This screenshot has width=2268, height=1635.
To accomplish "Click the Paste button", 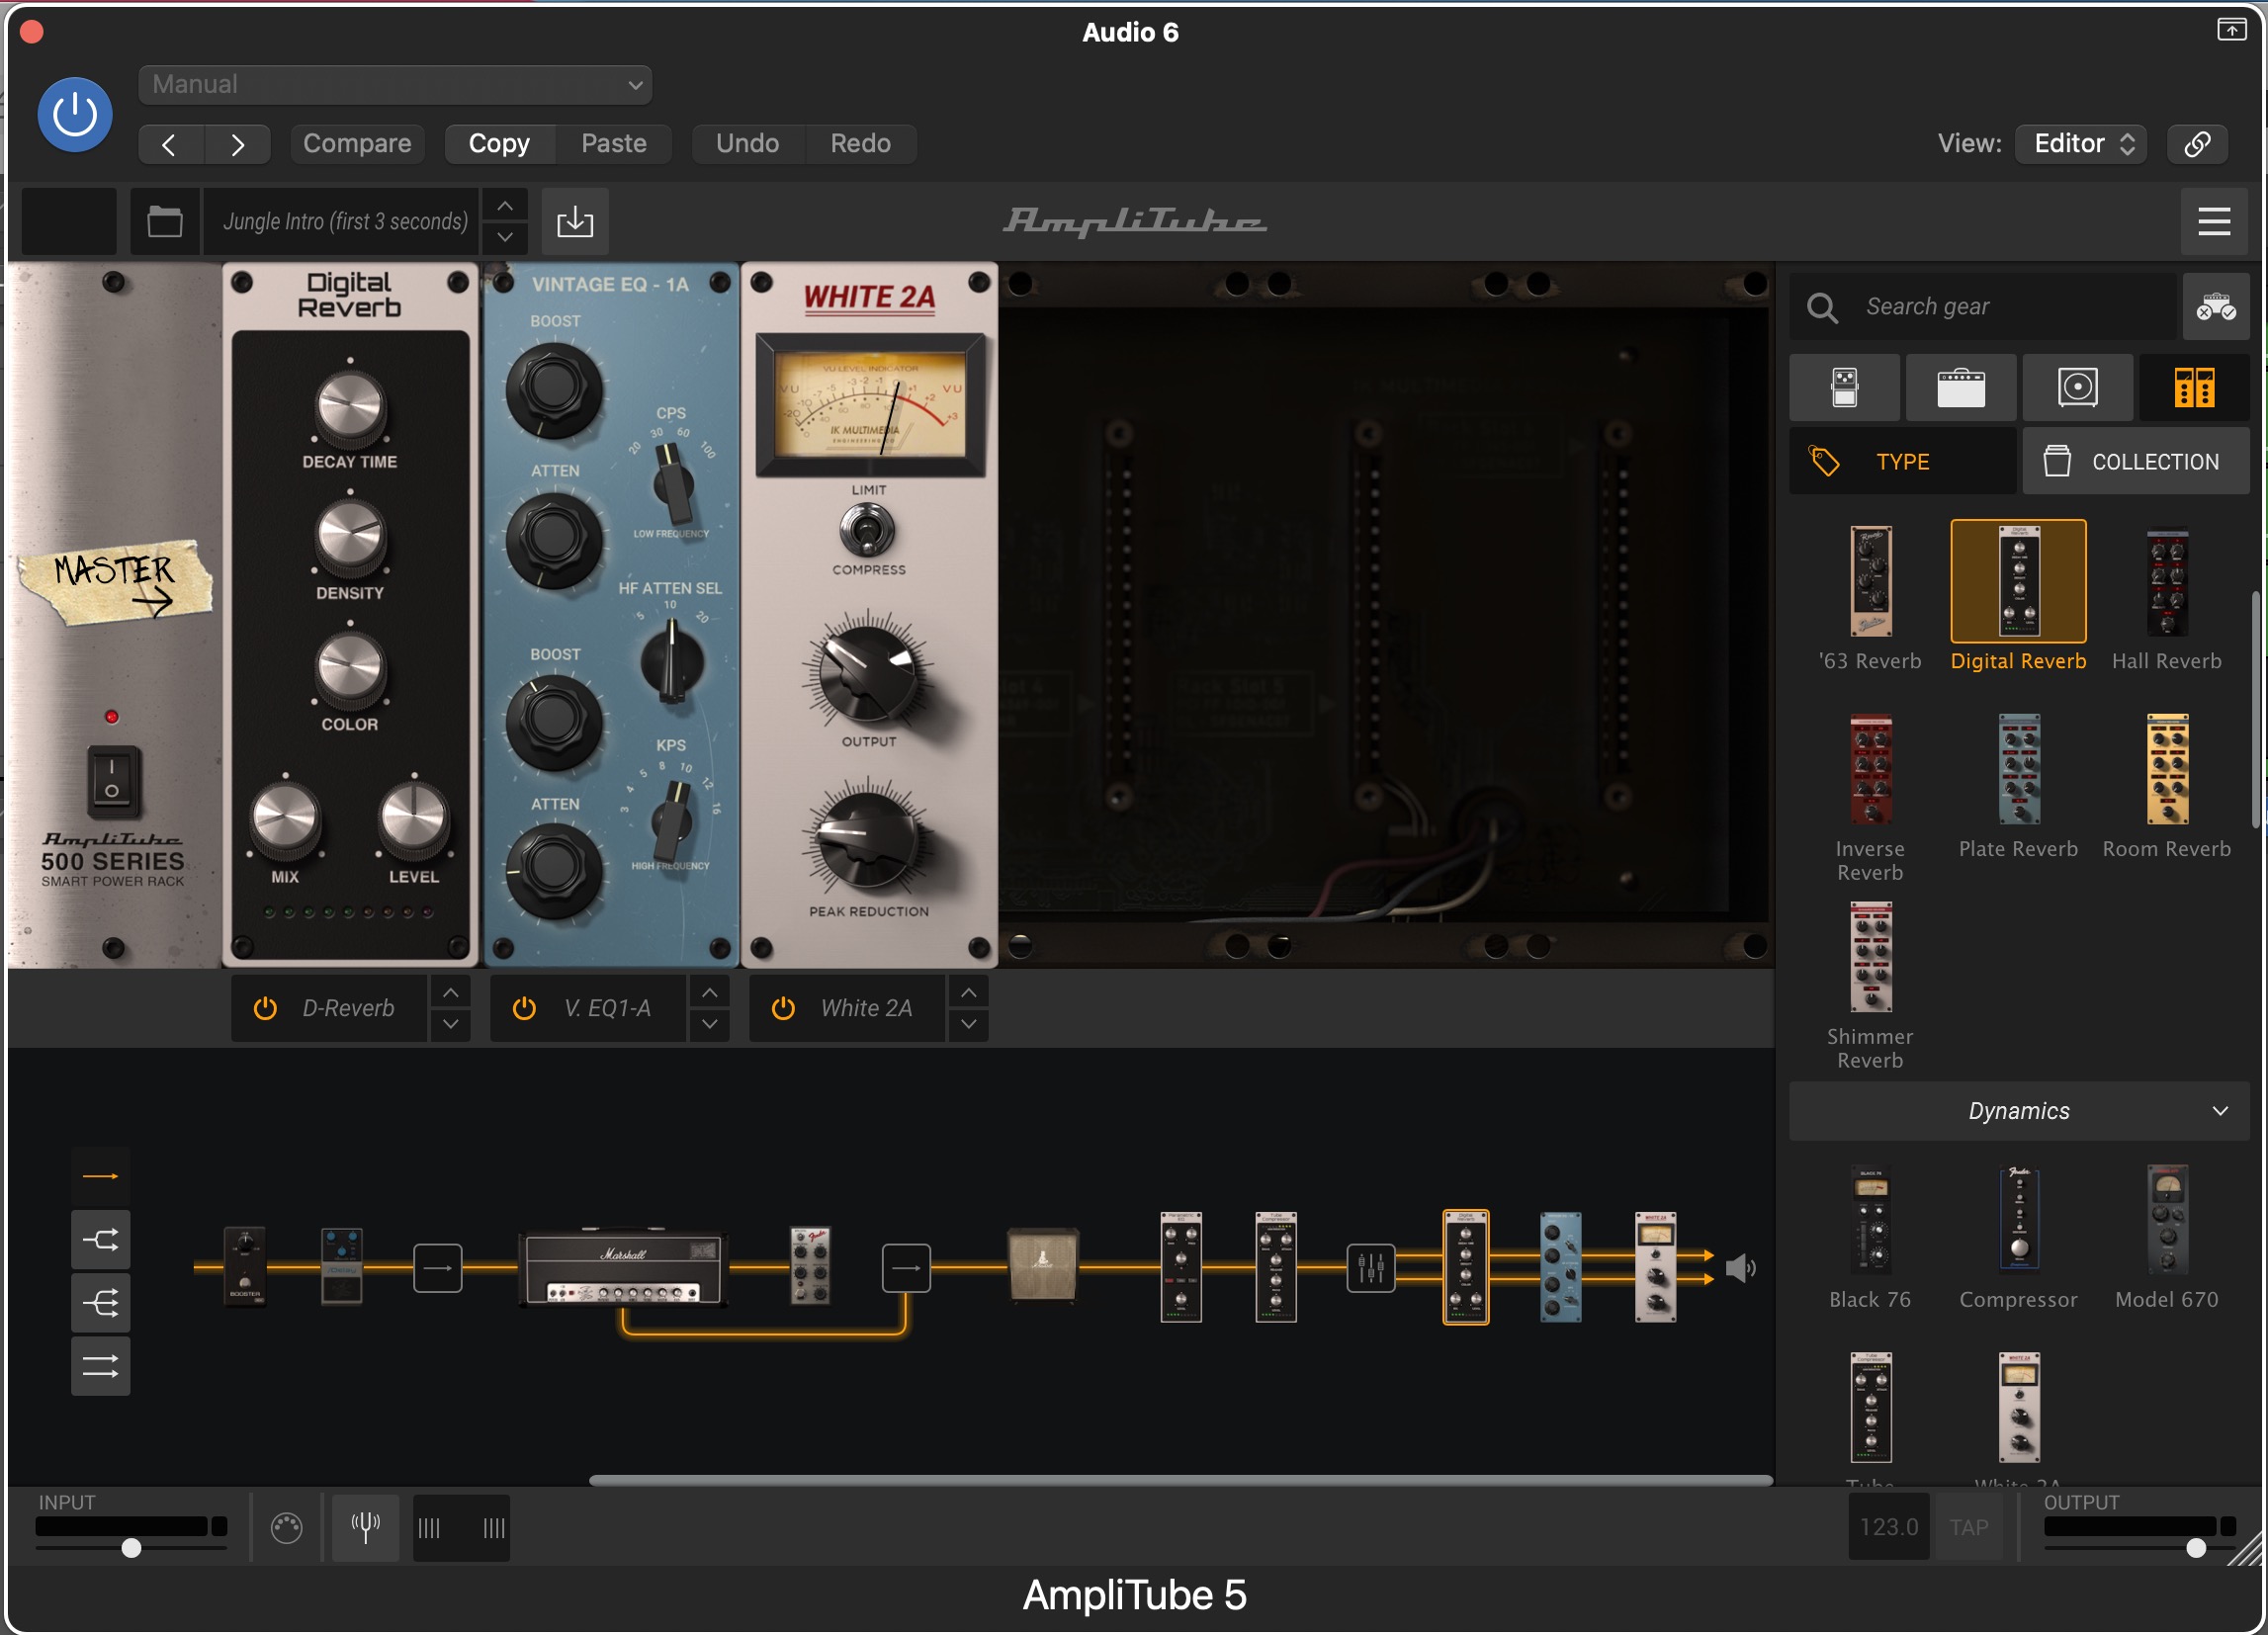I will point(613,144).
